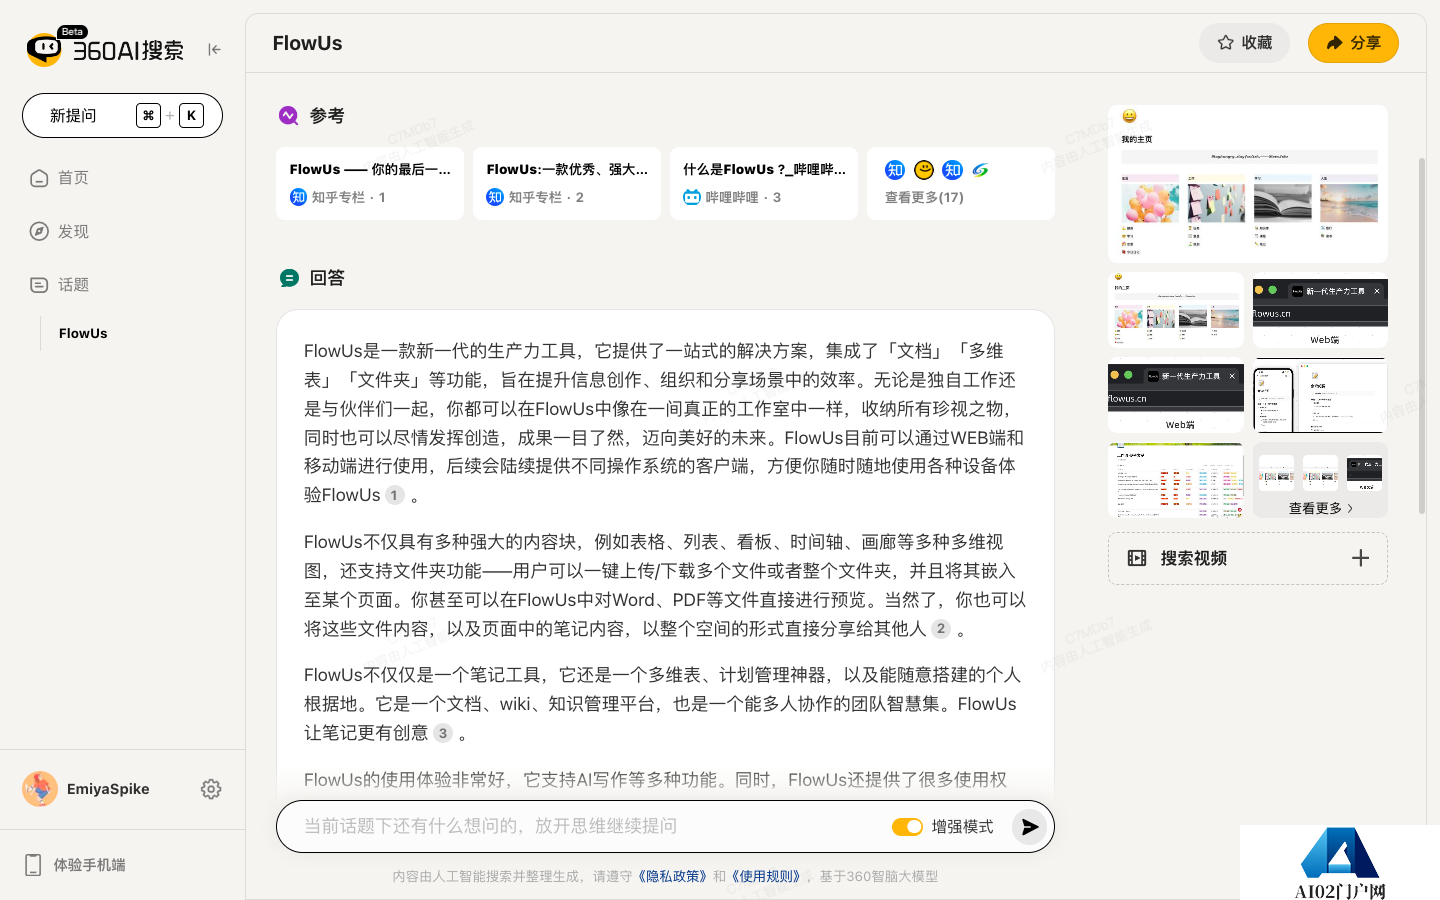1440x900 pixels.
Task: Open settings via the gear icon
Action: click(x=211, y=789)
